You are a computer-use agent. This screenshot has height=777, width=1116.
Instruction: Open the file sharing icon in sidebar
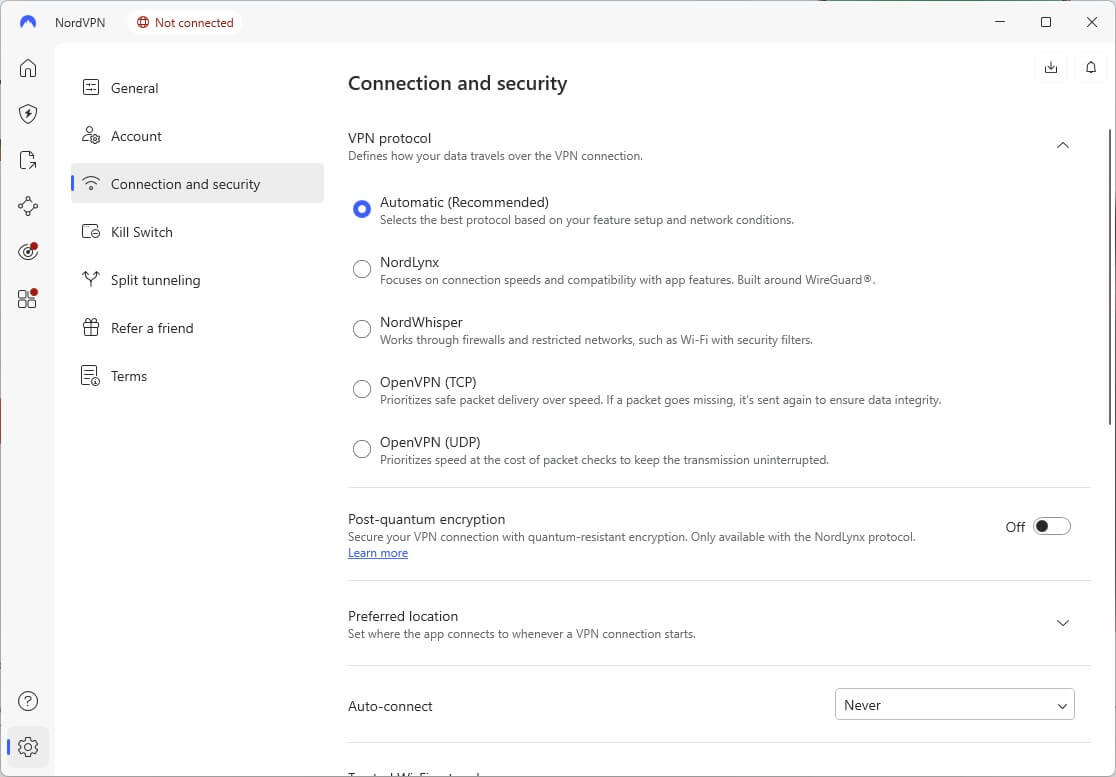pos(28,160)
